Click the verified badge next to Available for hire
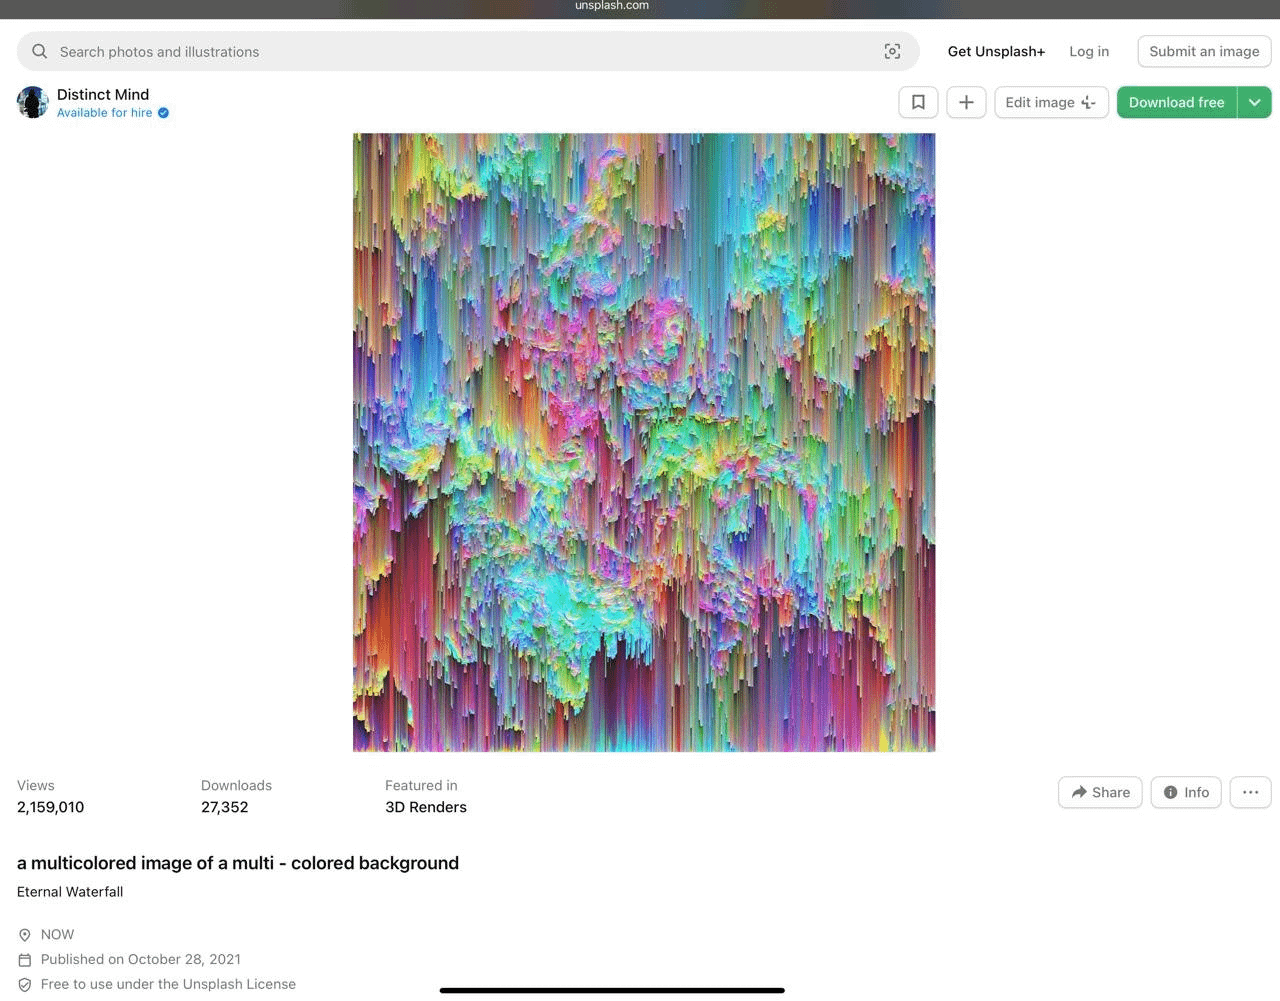This screenshot has width=1280, height=1001. coord(163,113)
